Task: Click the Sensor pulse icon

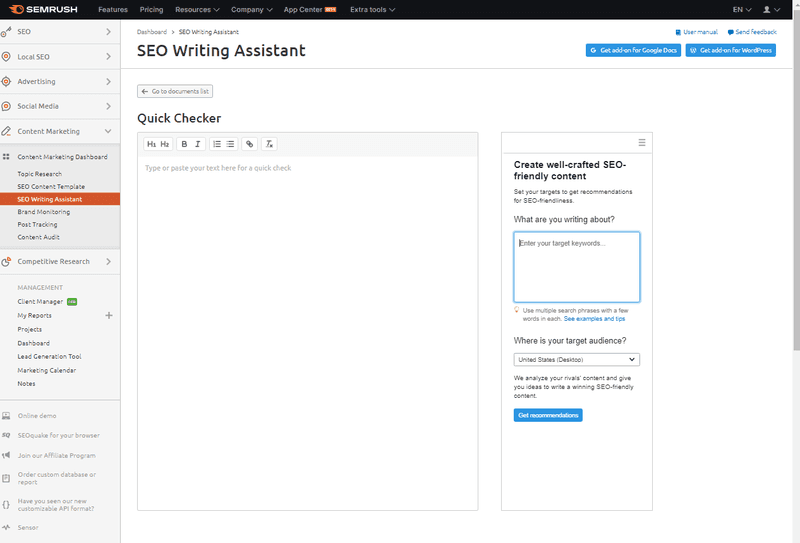Action: click(6, 527)
